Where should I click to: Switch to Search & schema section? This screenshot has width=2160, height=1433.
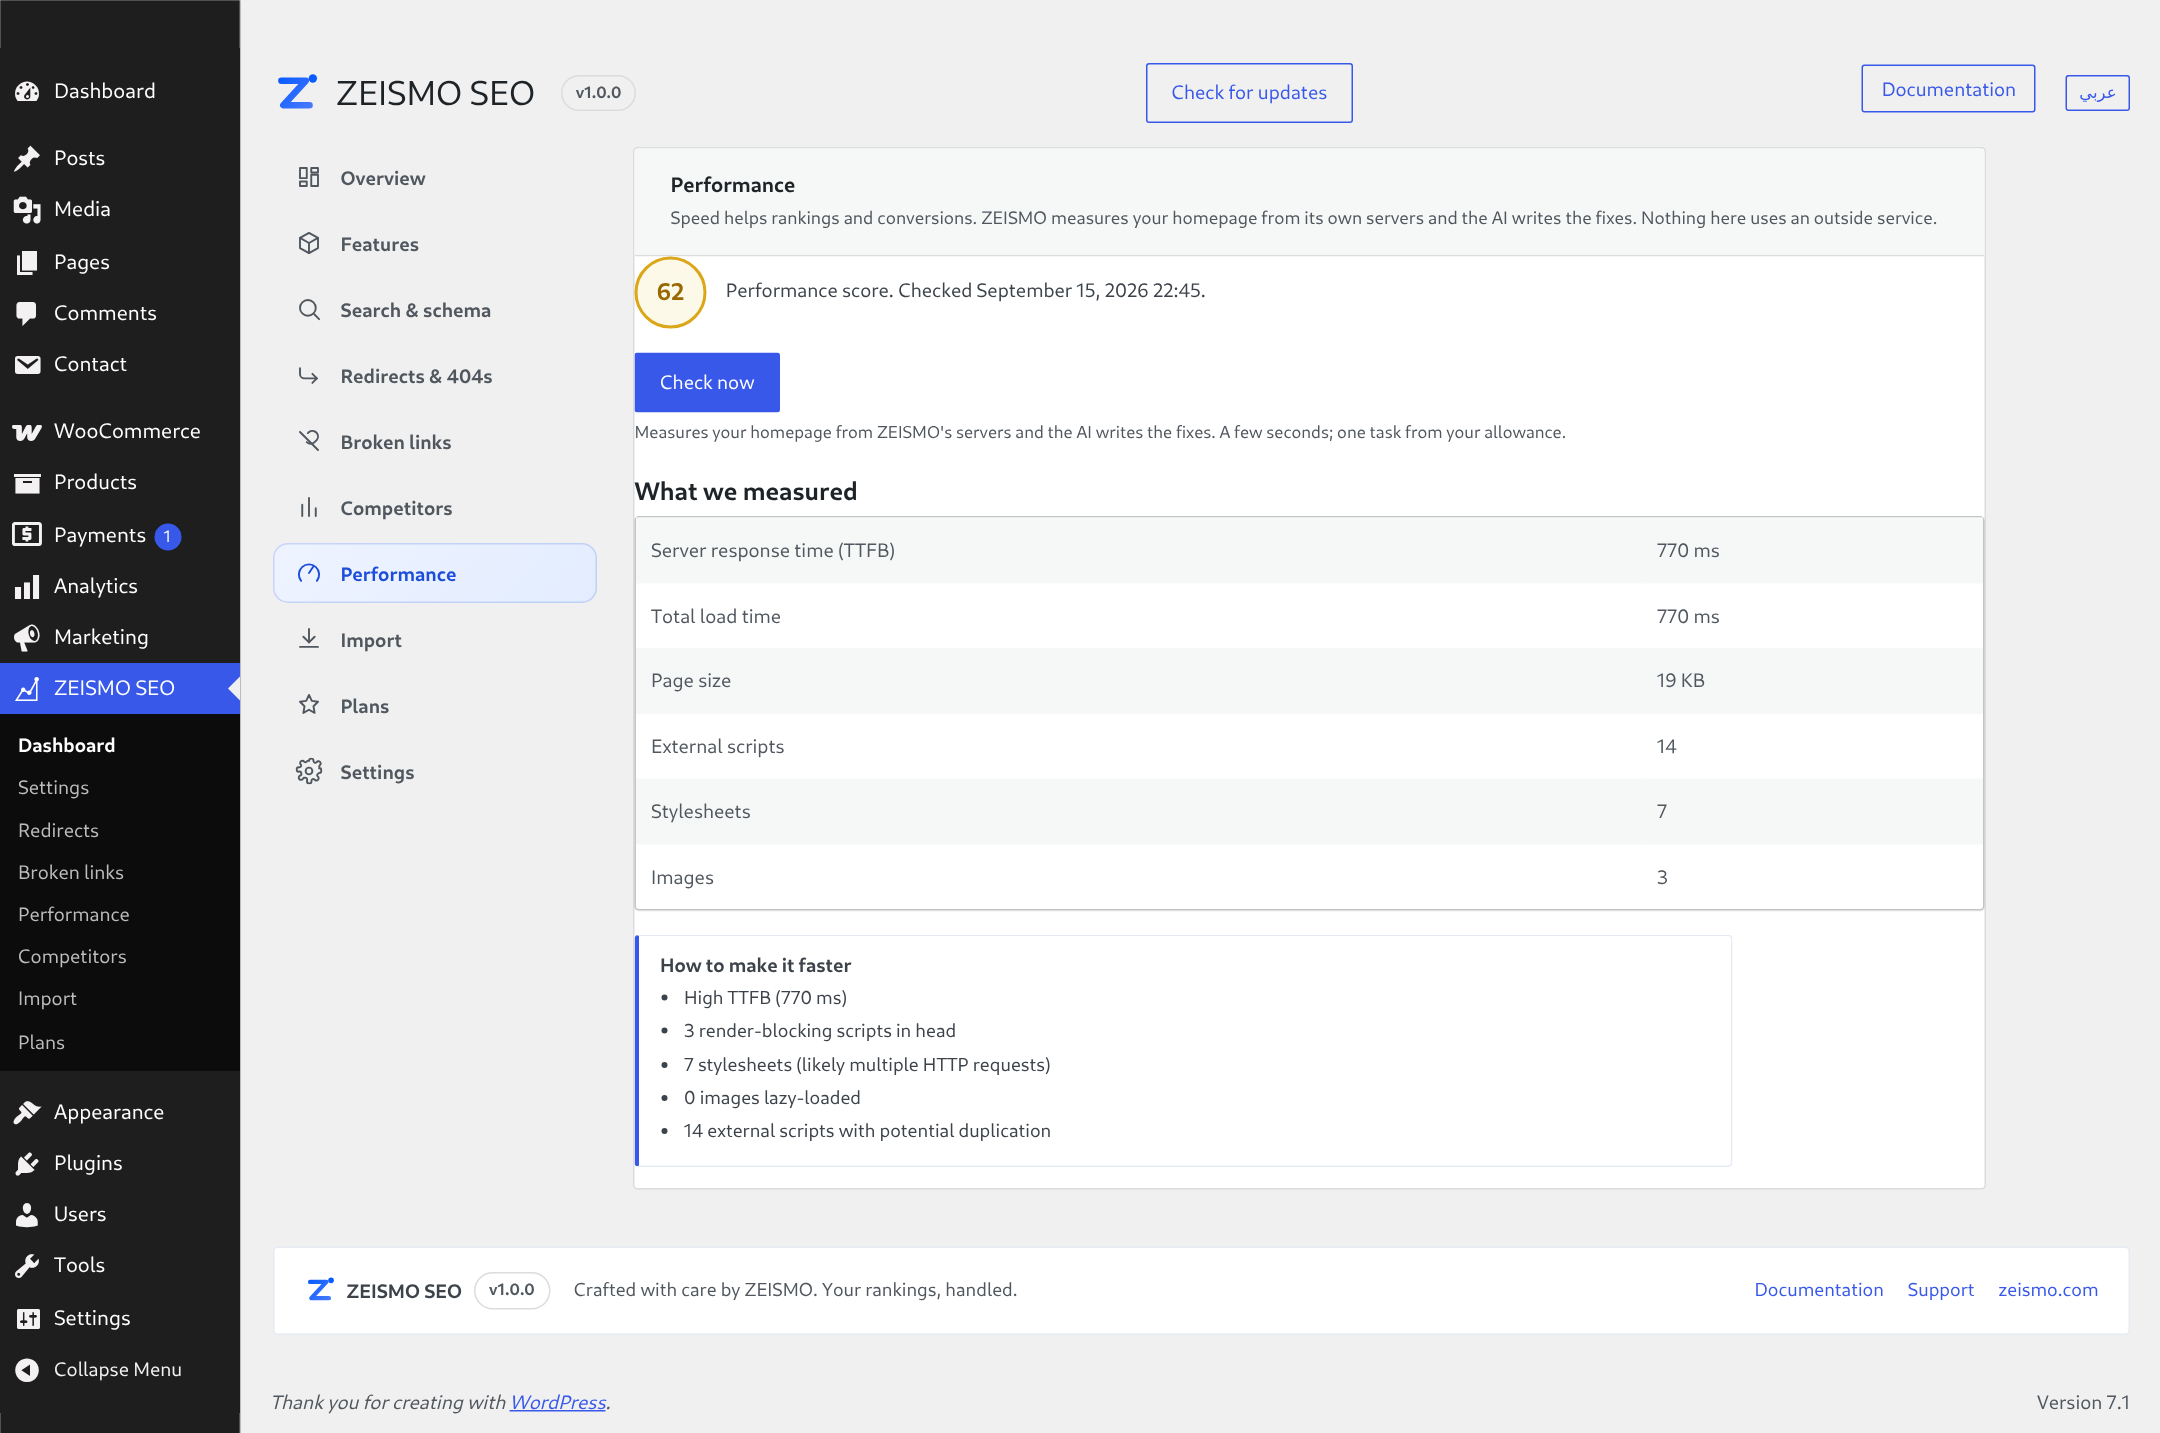(435, 310)
